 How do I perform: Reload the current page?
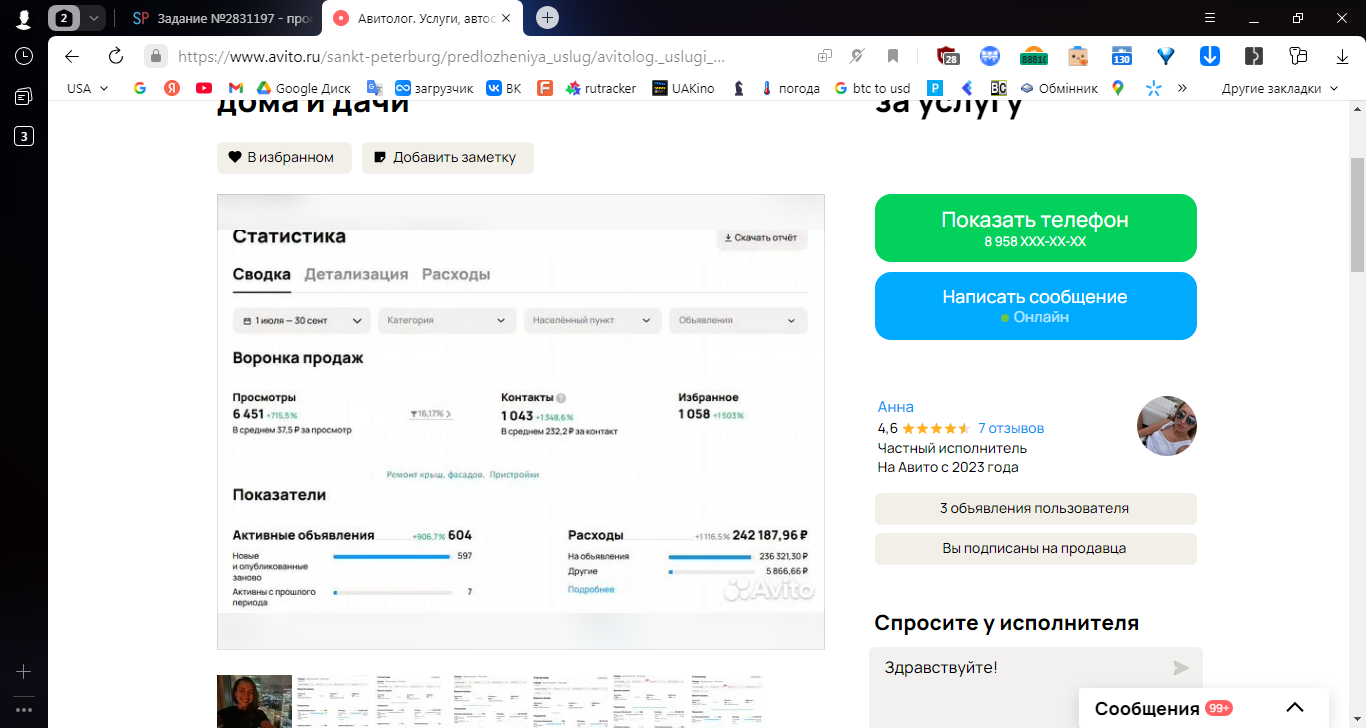pyautogui.click(x=116, y=56)
